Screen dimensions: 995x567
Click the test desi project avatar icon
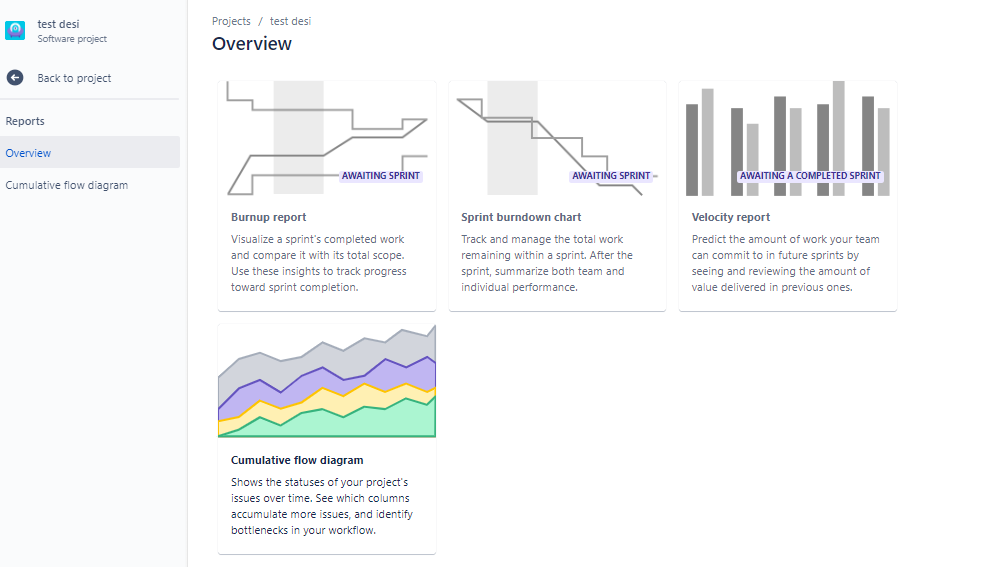click(x=15, y=30)
